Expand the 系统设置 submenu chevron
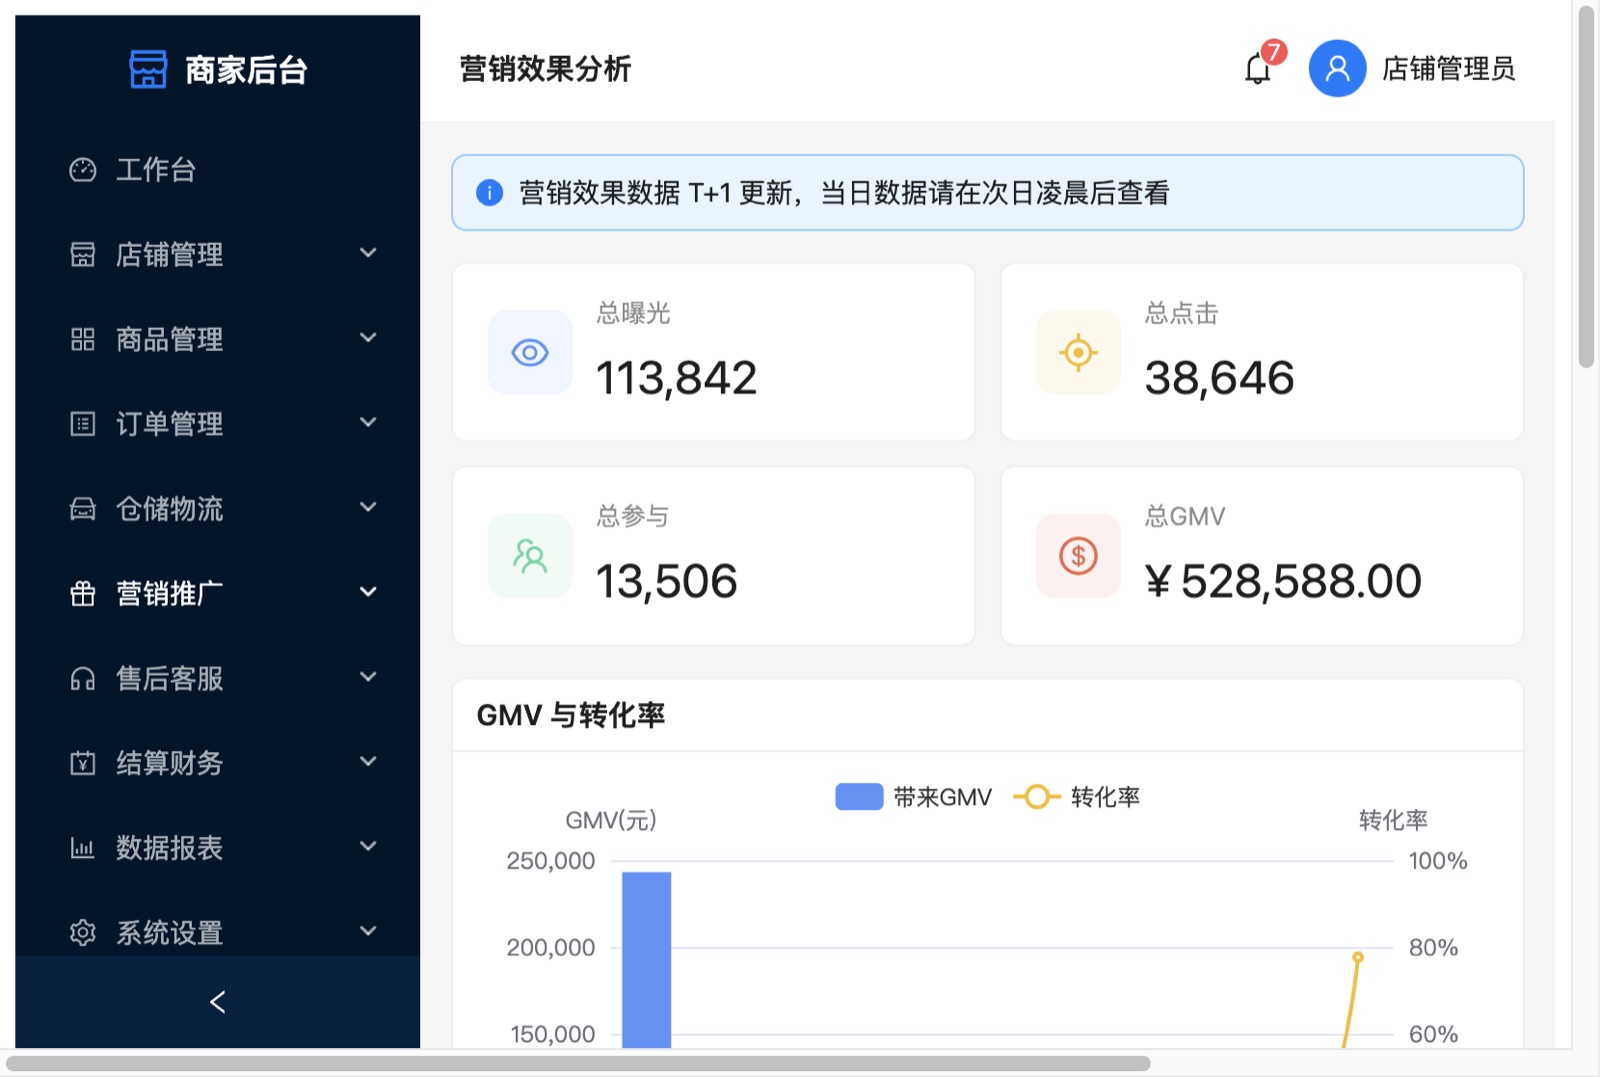Screen dimensions: 1600x1077 [368, 931]
